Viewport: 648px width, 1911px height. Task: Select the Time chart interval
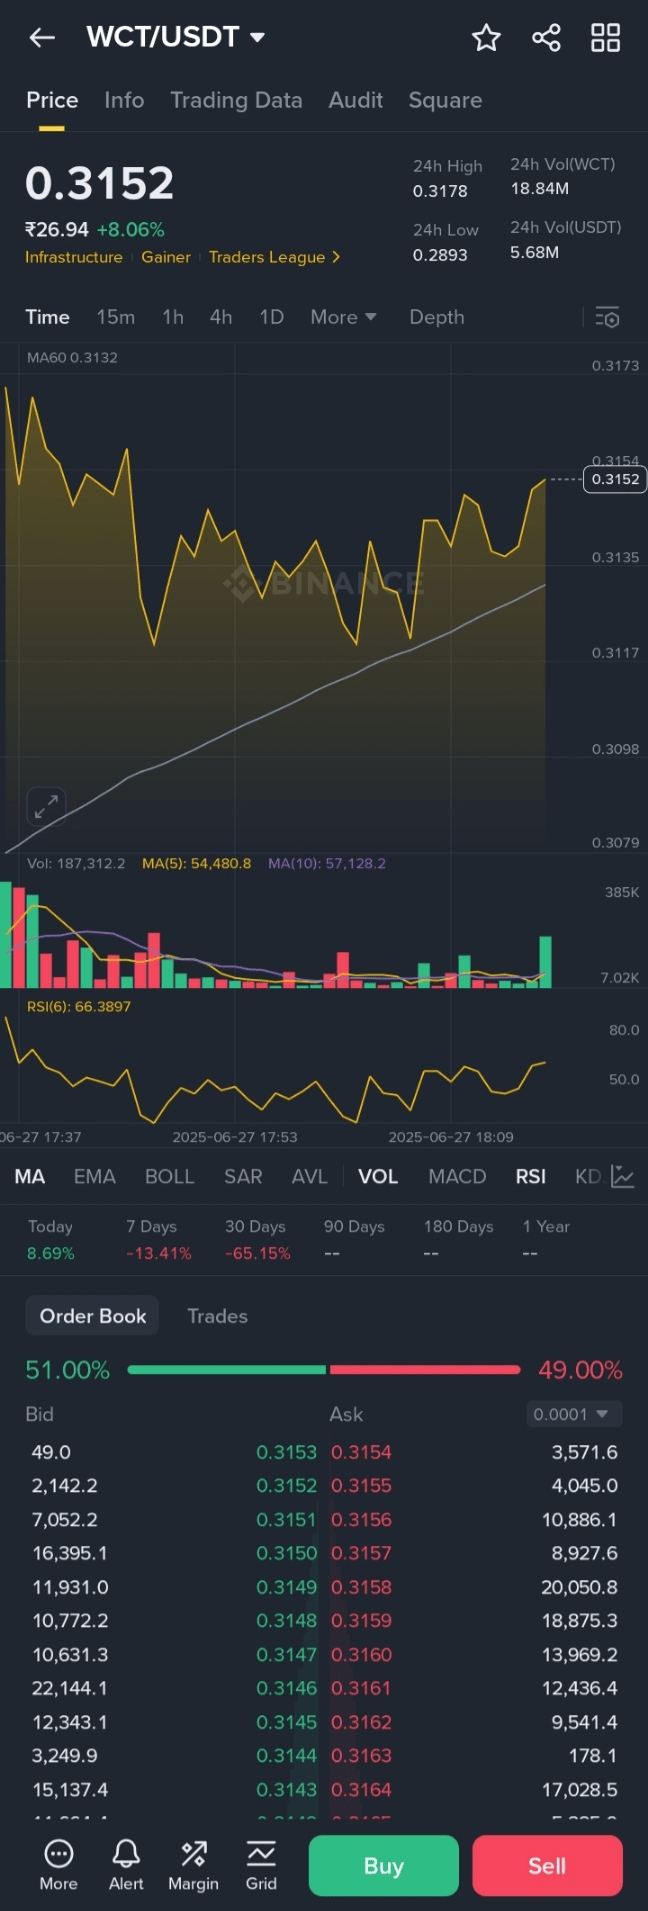[x=47, y=317]
